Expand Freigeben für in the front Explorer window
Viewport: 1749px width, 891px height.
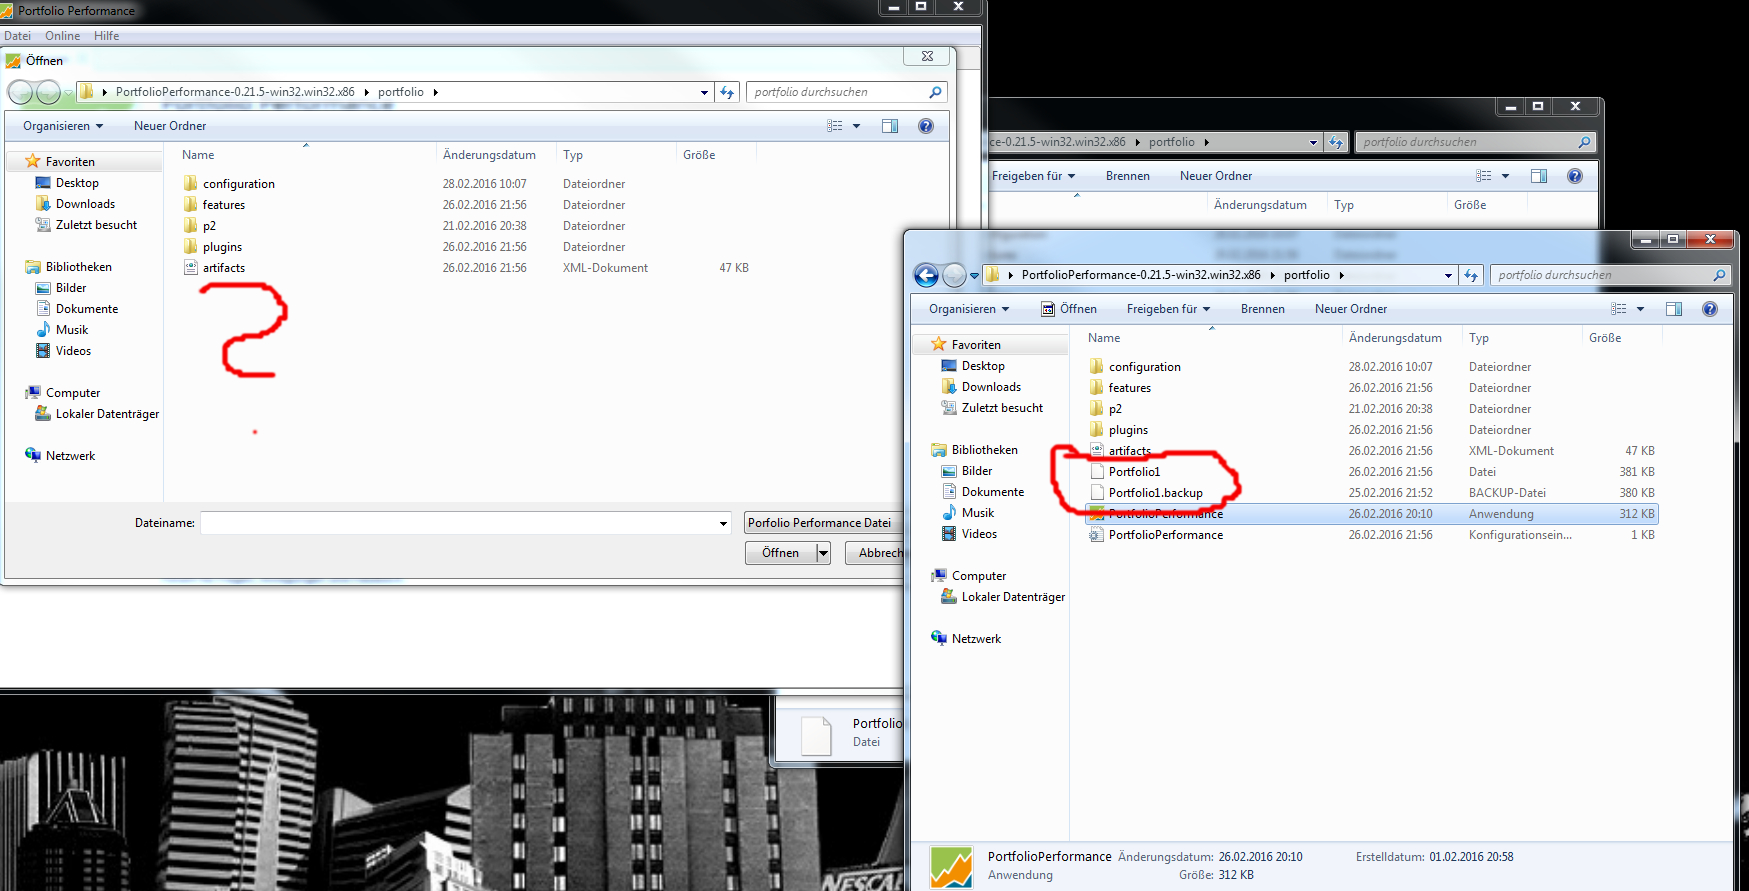click(x=1168, y=309)
